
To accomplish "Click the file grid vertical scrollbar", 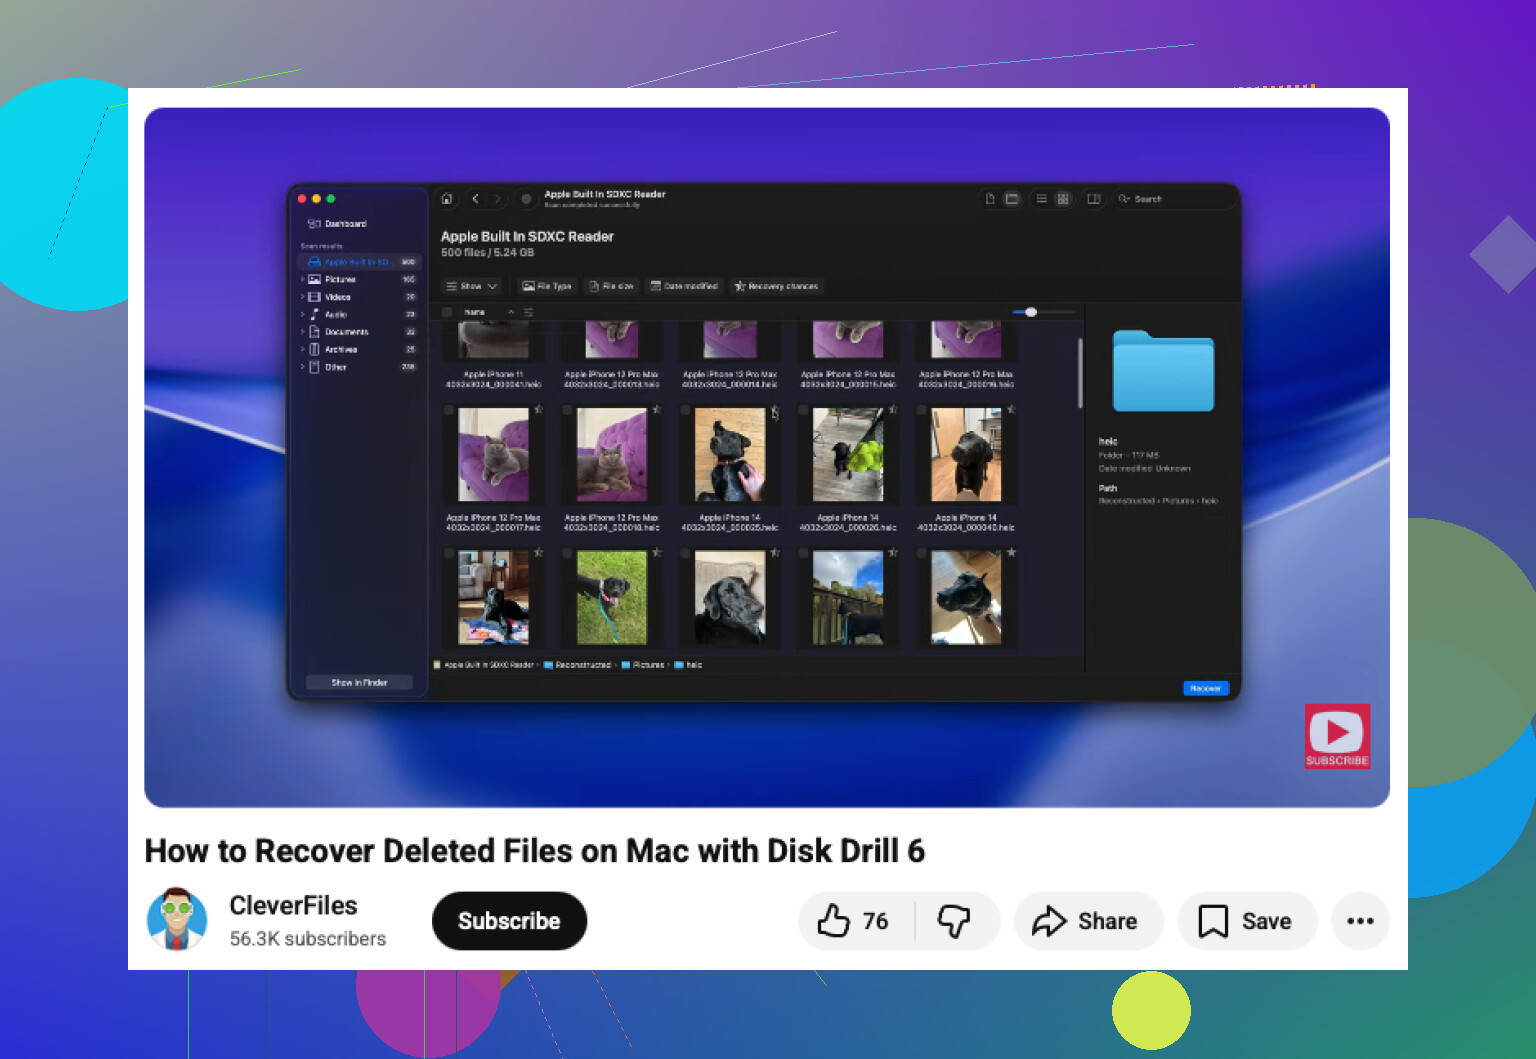I will pyautogui.click(x=1080, y=373).
